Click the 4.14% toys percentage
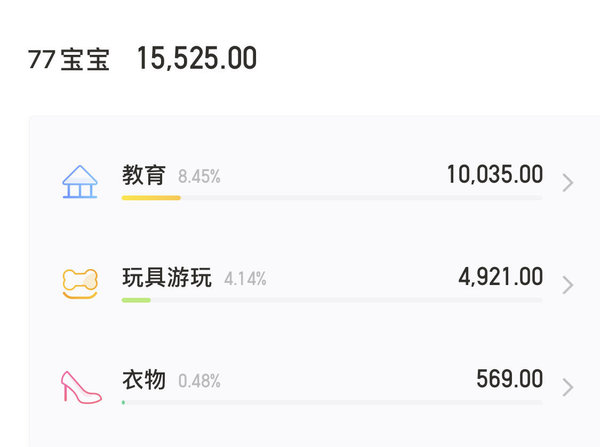The height and width of the screenshot is (447, 600). coord(245,279)
